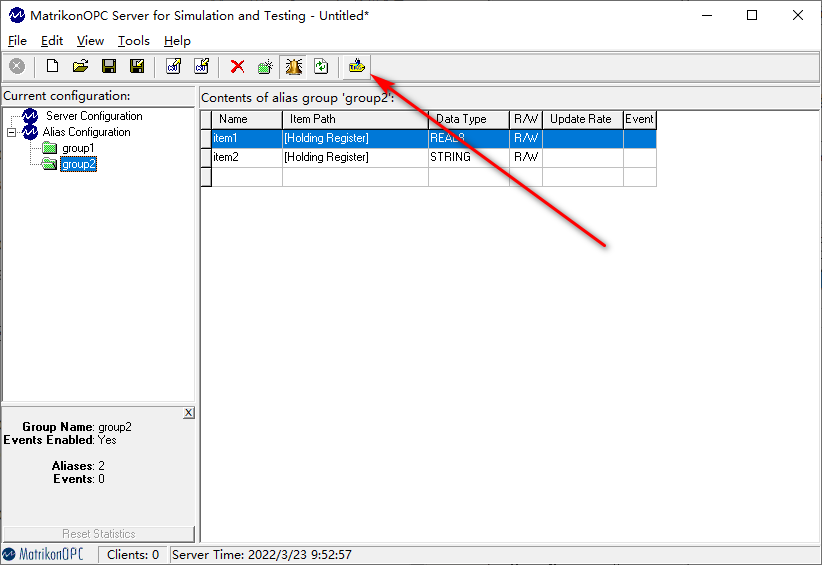Click the Events Enabled: Yes text
Viewport: 822px width, 565px height.
point(60,440)
